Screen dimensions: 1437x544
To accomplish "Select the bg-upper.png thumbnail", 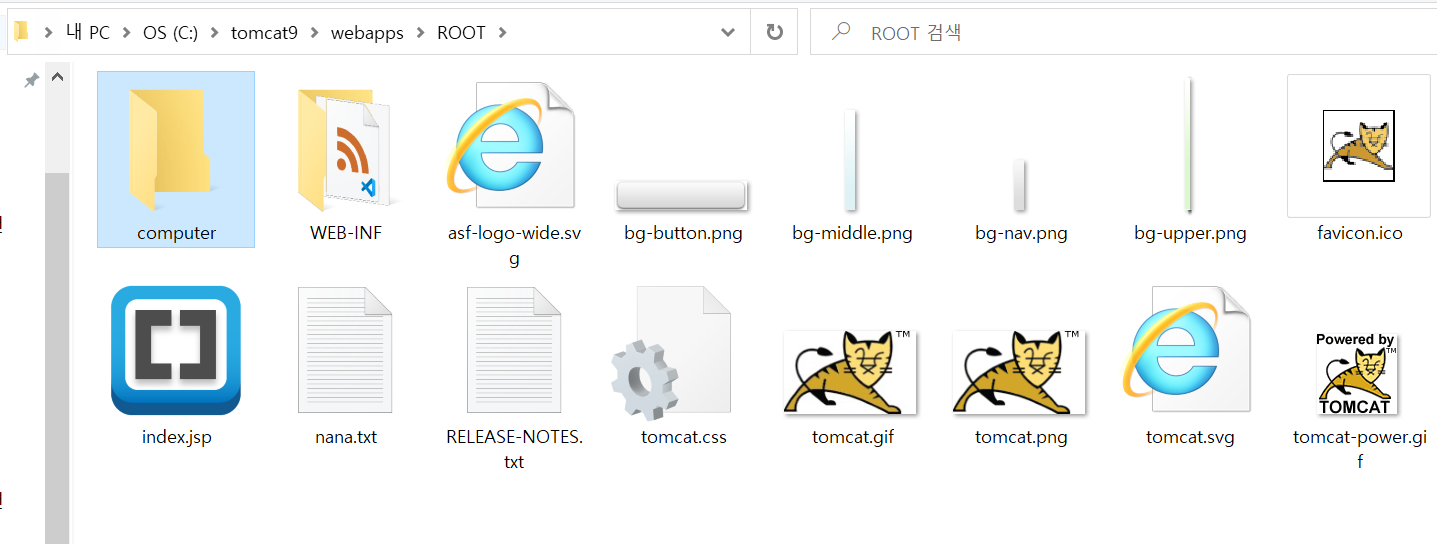I will 1188,146.
